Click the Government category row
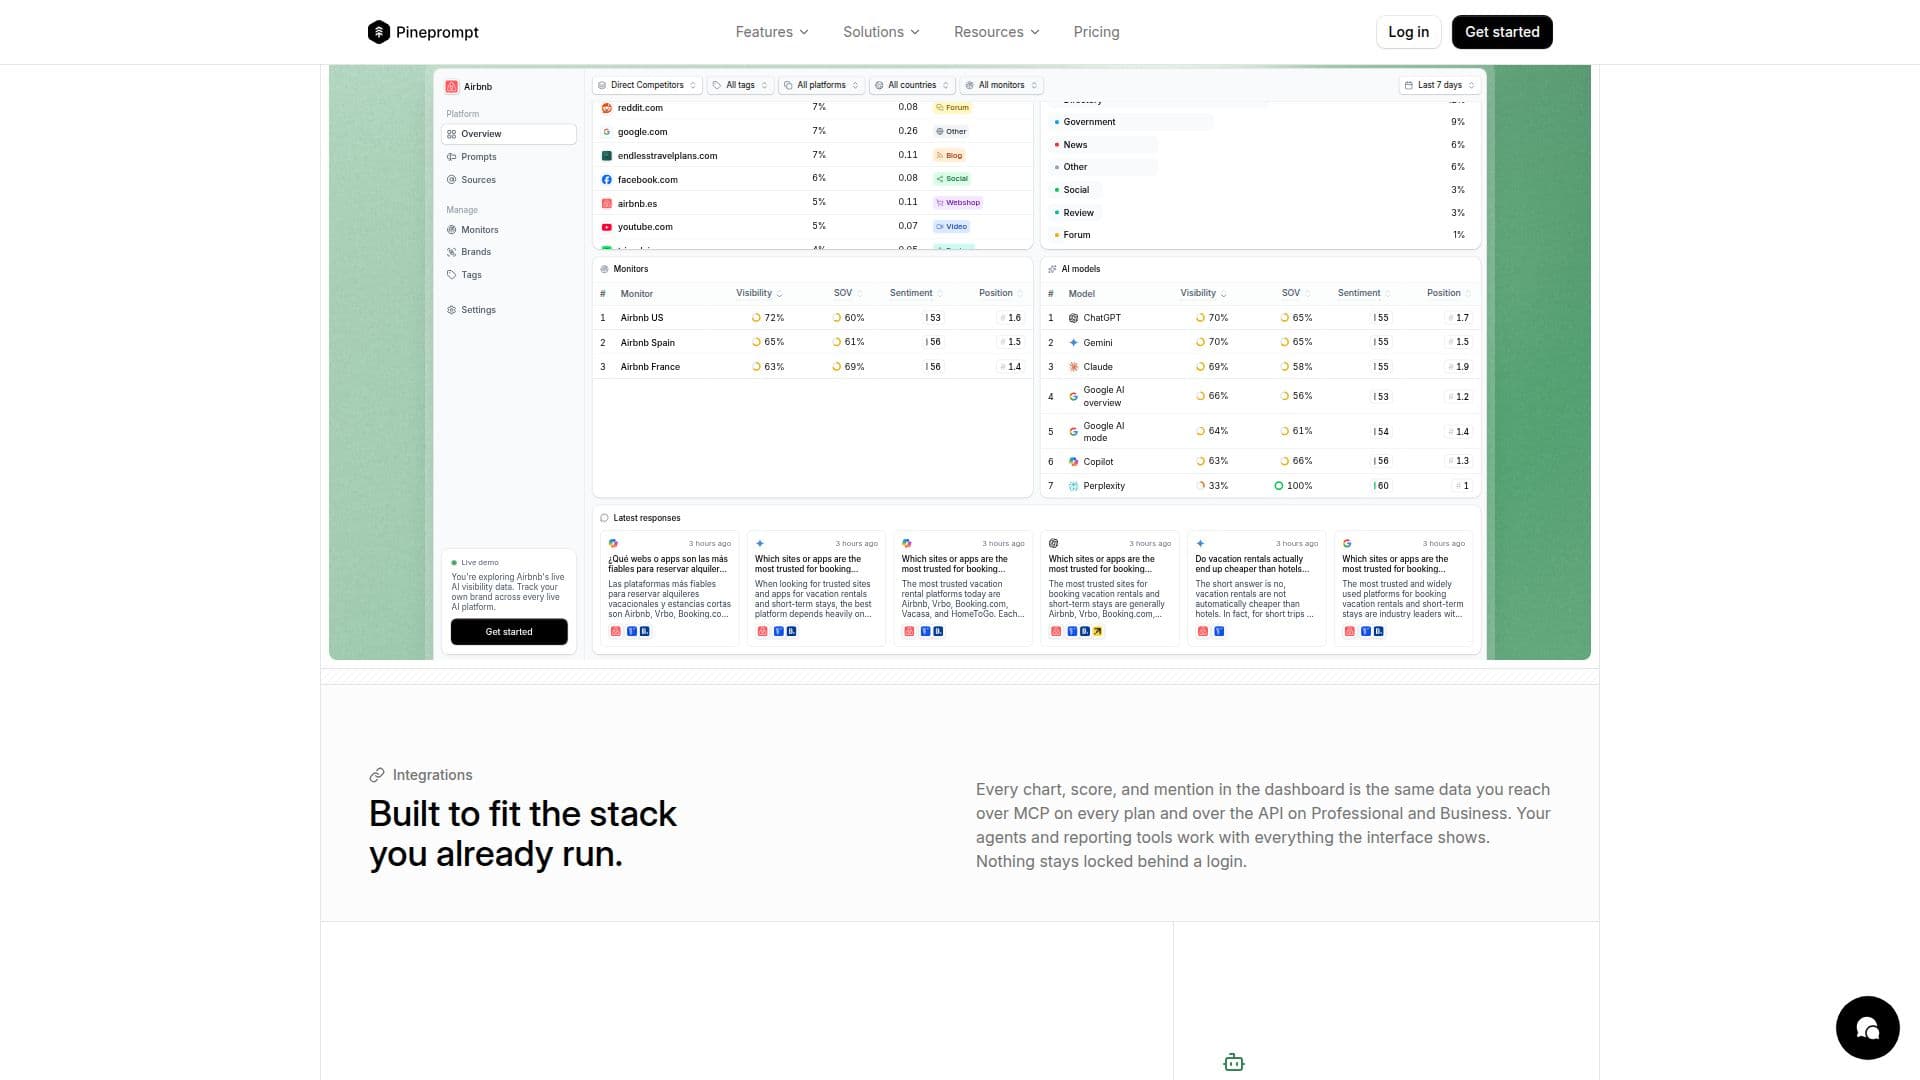 click(x=1260, y=122)
